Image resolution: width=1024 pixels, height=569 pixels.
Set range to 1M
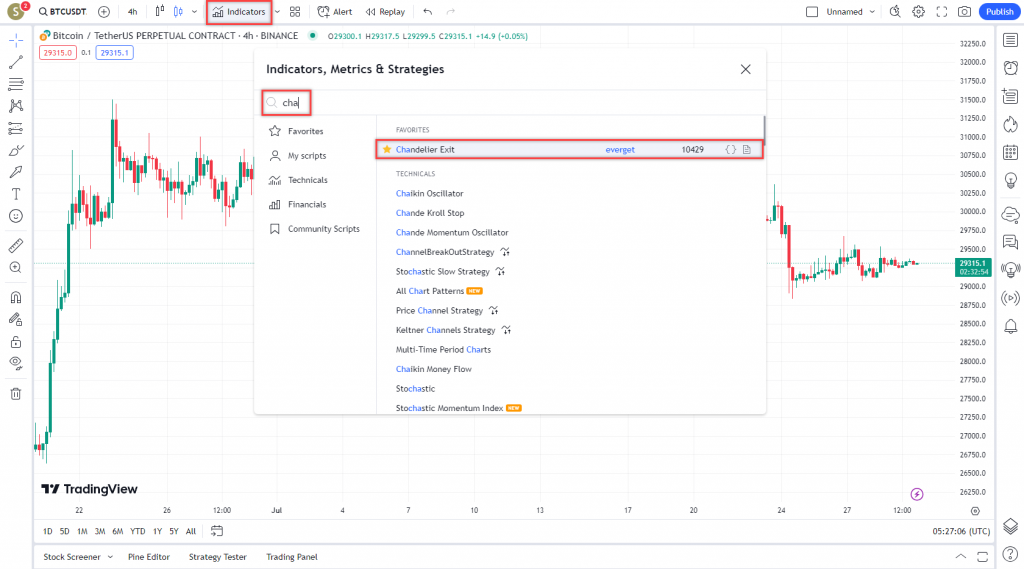click(82, 532)
